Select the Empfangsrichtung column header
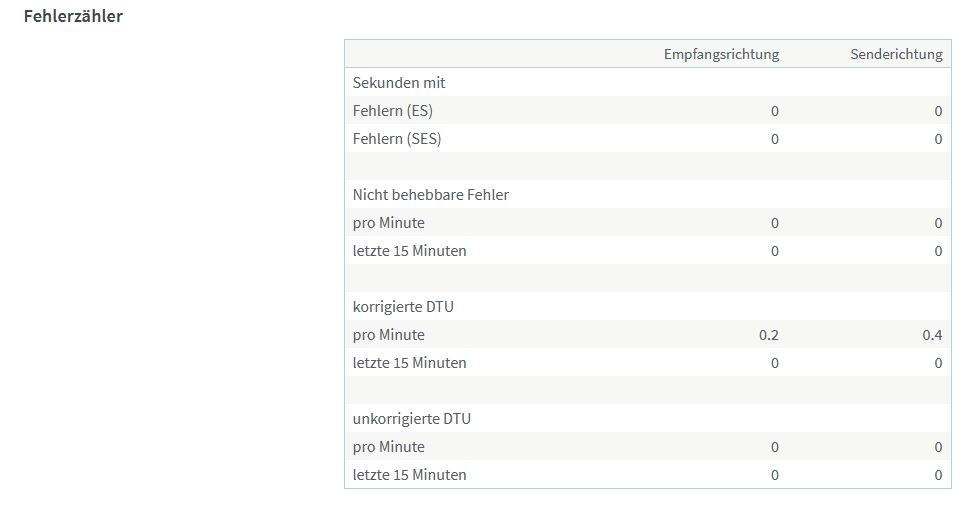 pyautogui.click(x=721, y=54)
